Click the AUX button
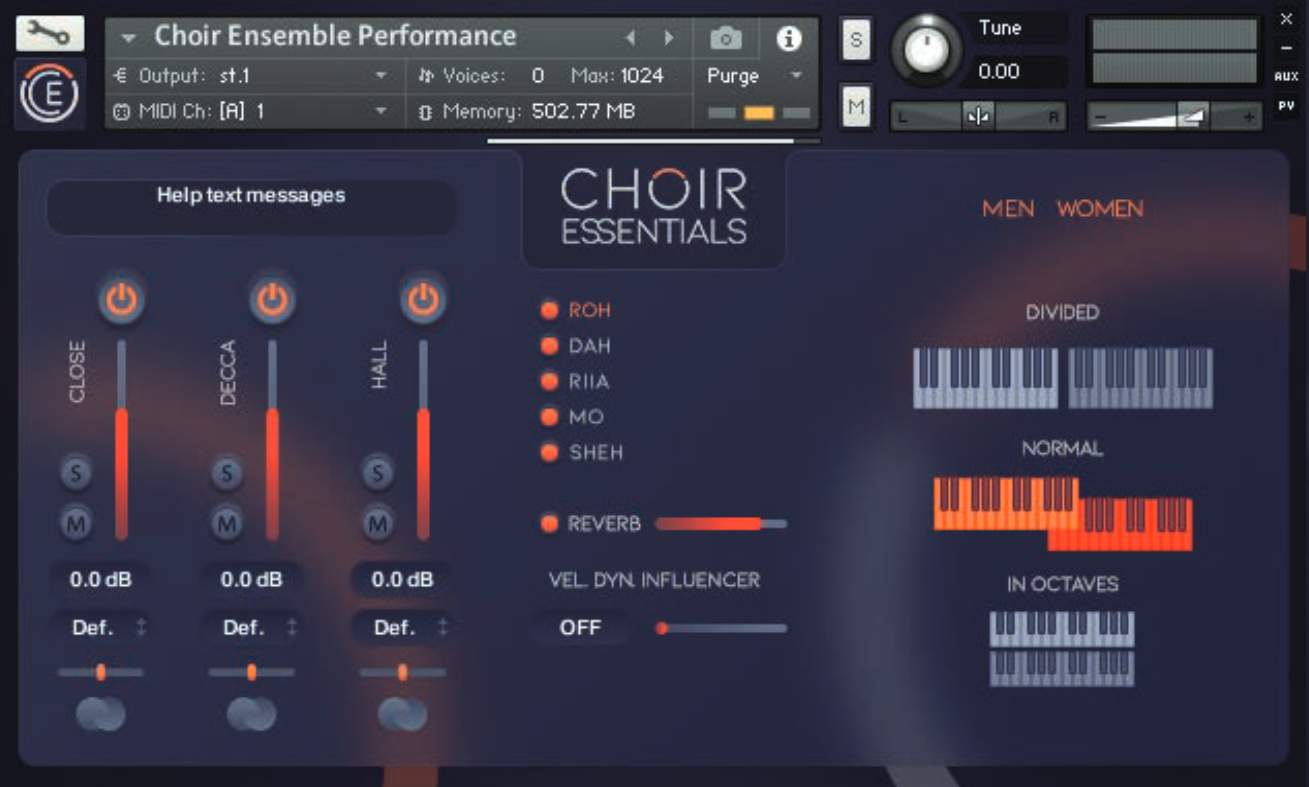This screenshot has height=787, width=1309. click(1287, 74)
